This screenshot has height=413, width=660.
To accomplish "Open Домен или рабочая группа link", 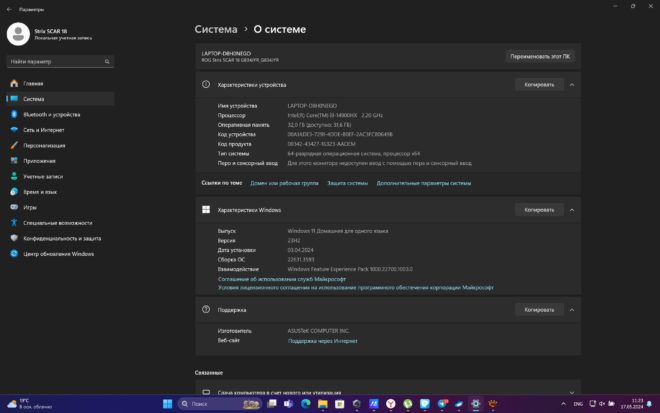I will (x=285, y=183).
